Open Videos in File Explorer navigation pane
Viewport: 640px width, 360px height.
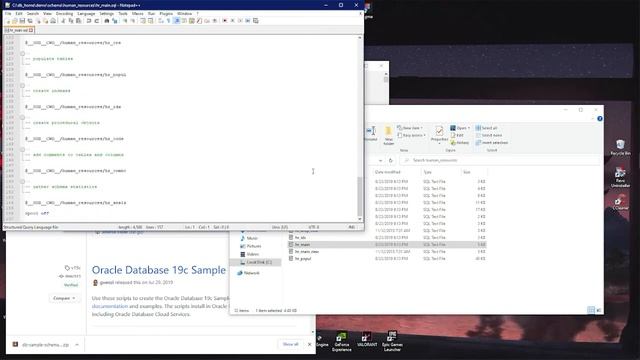pyautogui.click(x=249, y=254)
